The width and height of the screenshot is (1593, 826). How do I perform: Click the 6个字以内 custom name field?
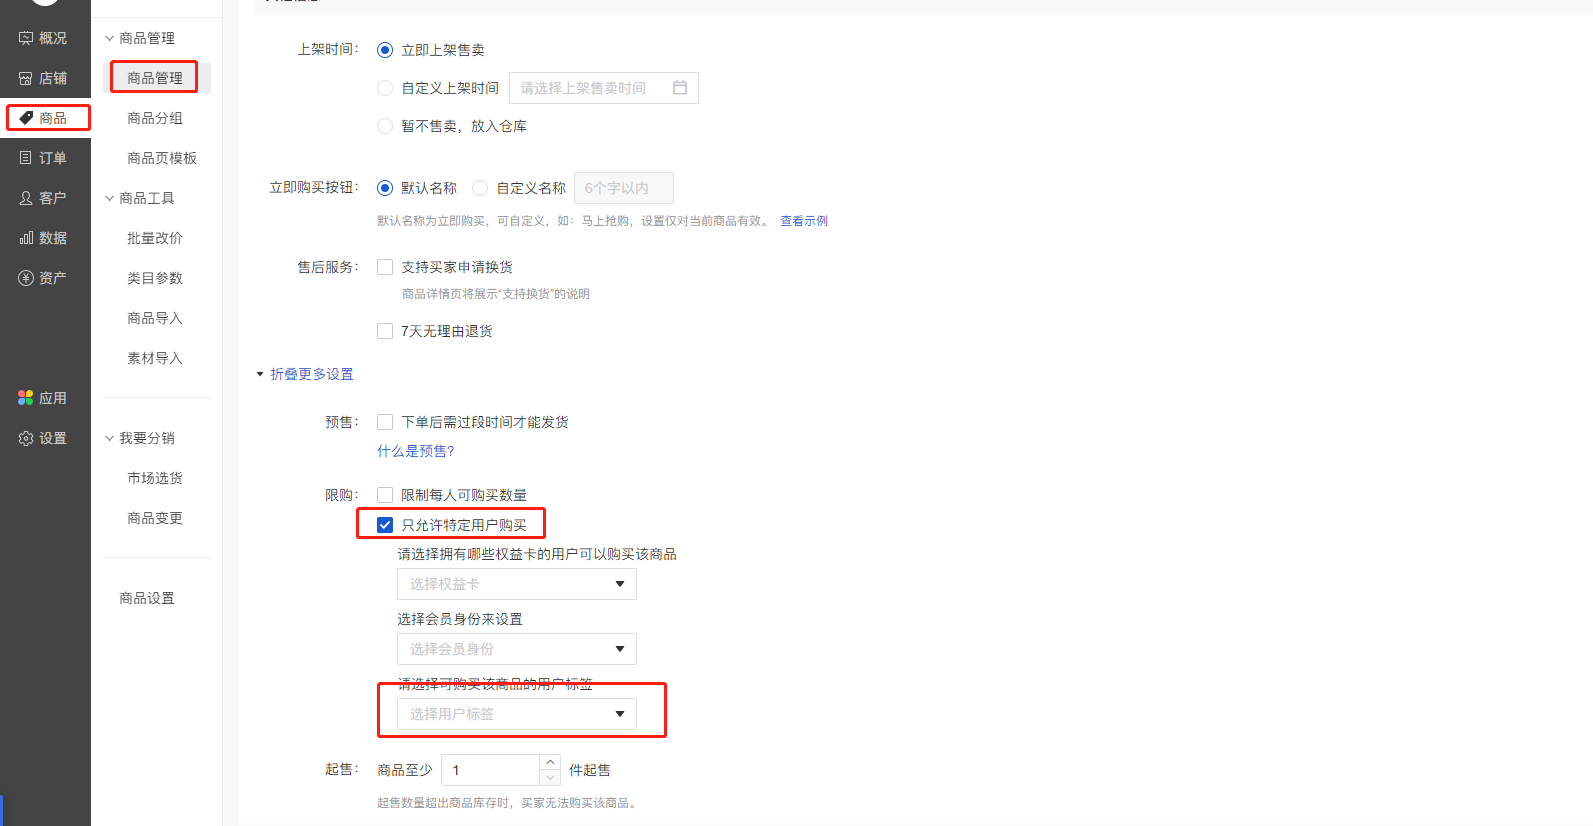pyautogui.click(x=624, y=188)
